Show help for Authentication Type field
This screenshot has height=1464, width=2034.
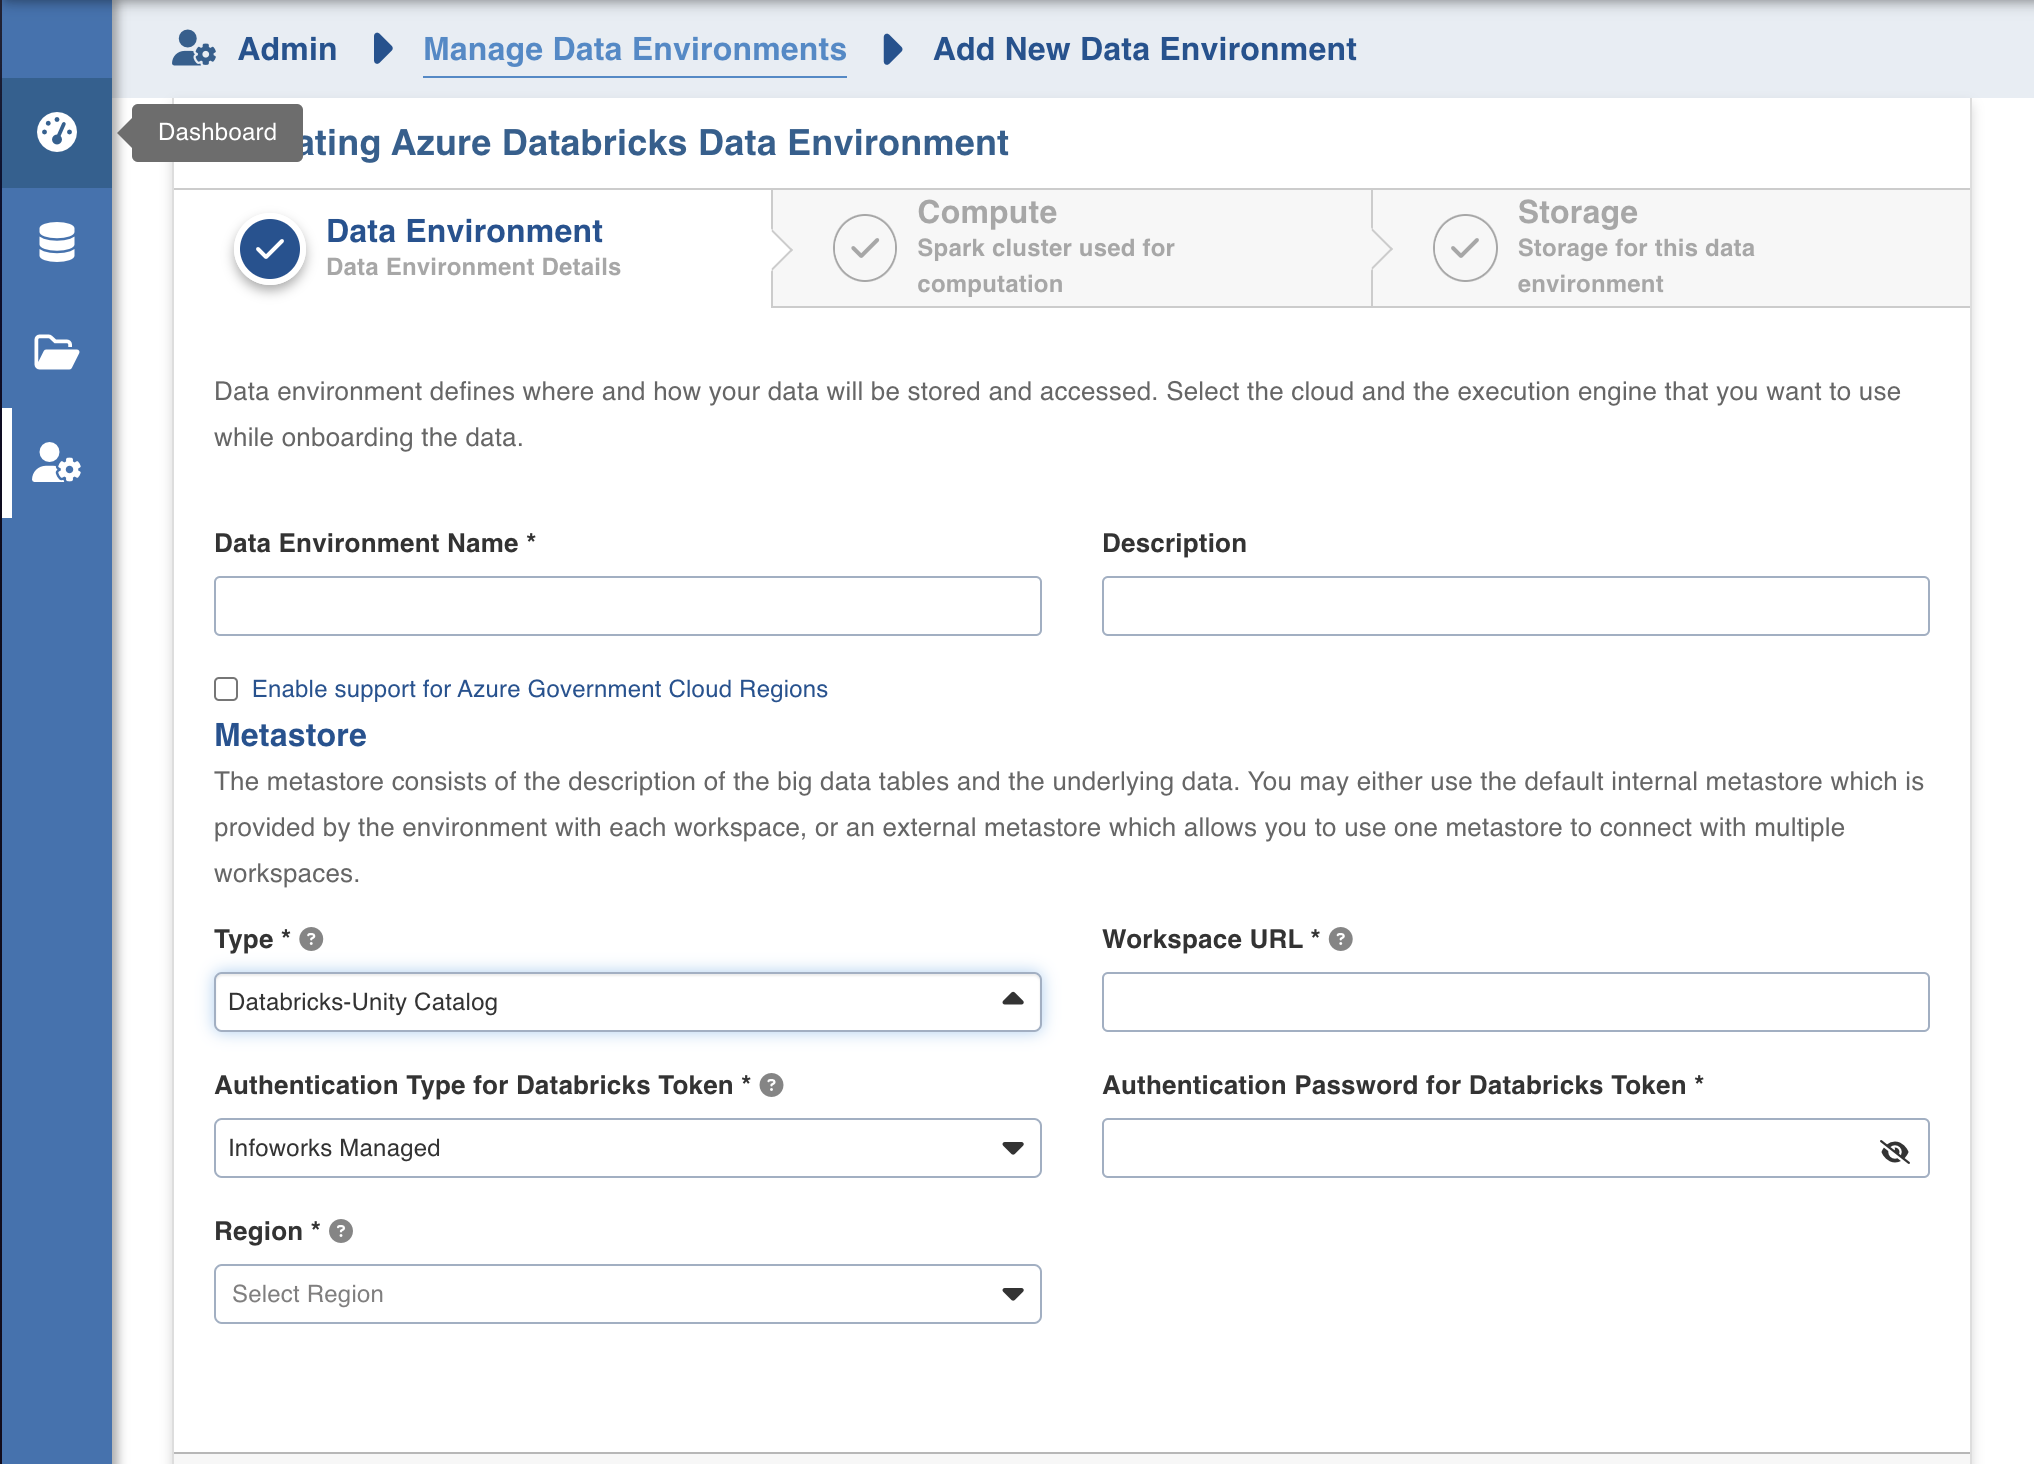pos(772,1085)
